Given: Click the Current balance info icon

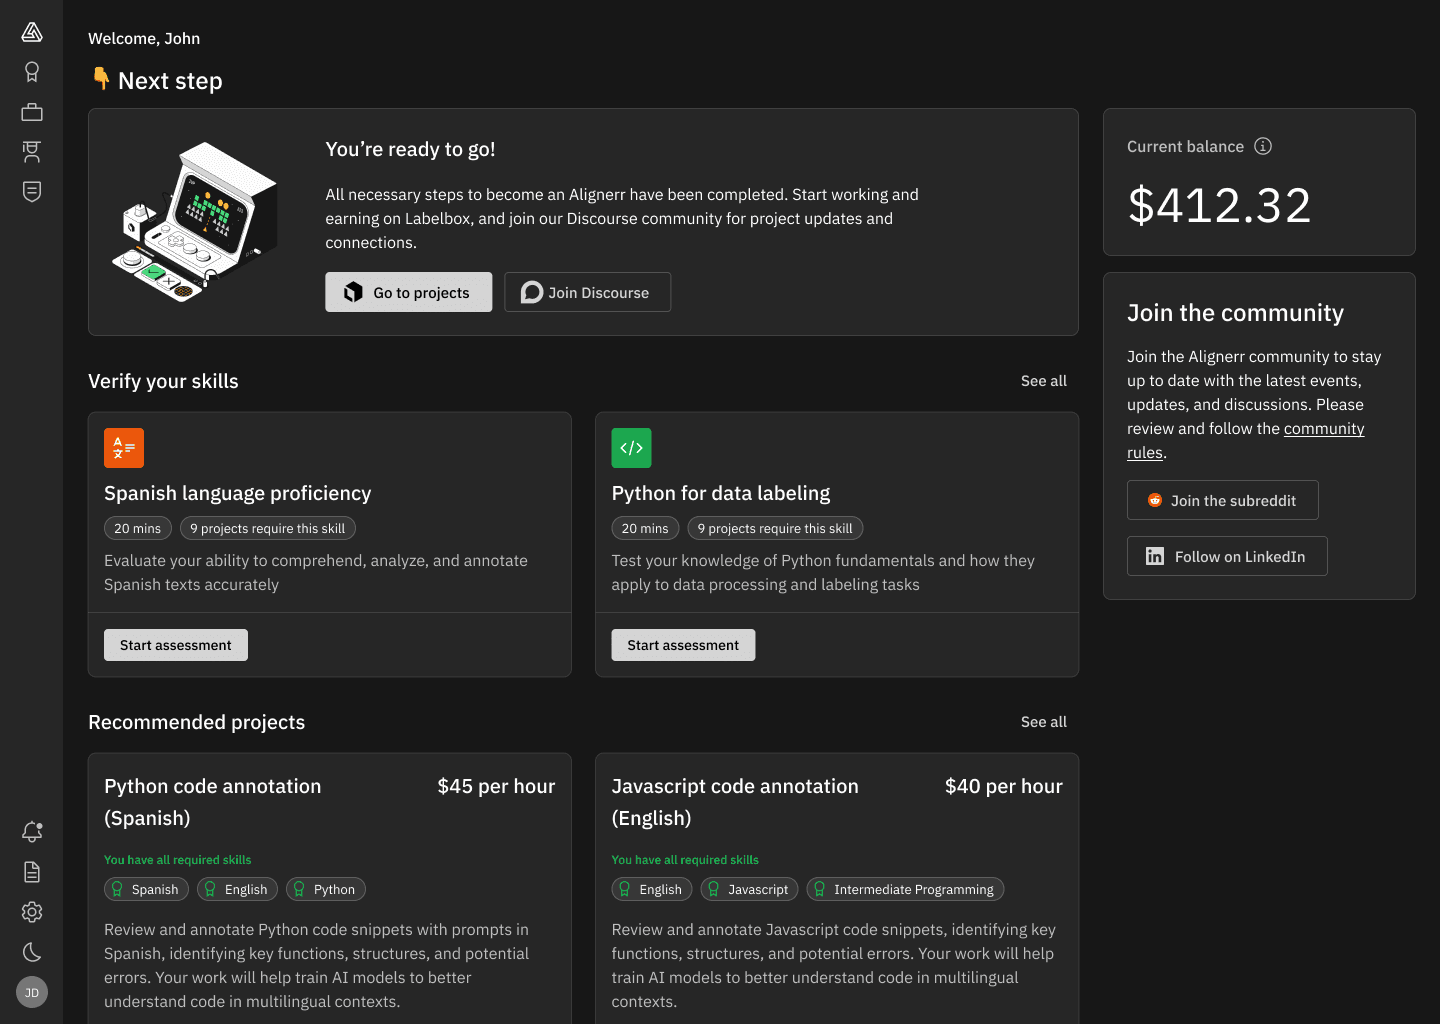Looking at the screenshot, I should tap(1263, 146).
